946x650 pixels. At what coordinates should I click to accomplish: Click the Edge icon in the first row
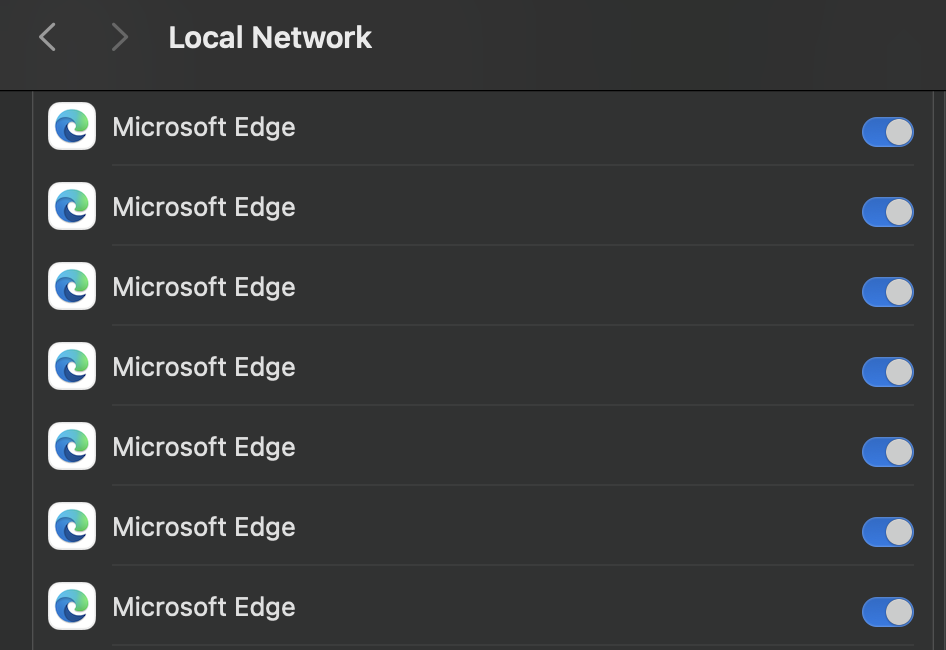tap(72, 127)
